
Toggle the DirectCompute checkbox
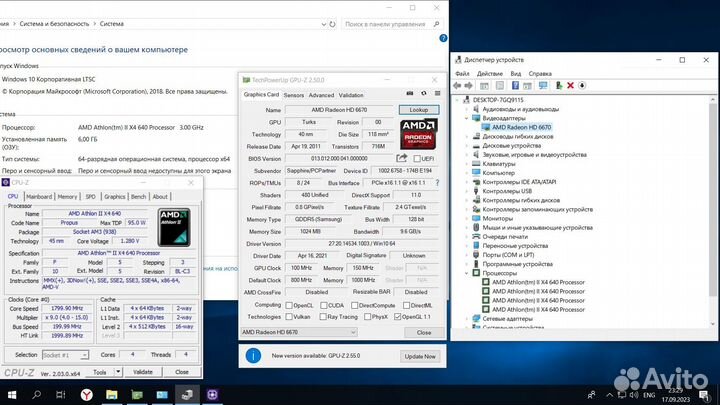354,305
